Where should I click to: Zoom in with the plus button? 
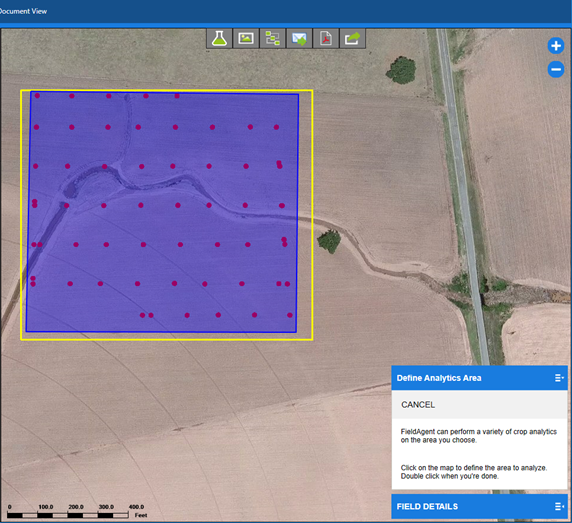[x=556, y=46]
